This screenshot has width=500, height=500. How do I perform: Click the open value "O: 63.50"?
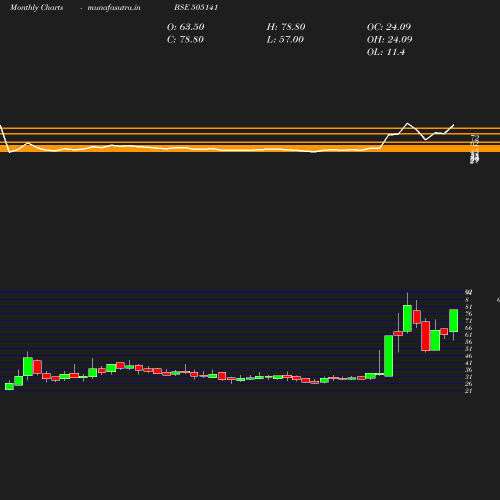click(x=185, y=27)
